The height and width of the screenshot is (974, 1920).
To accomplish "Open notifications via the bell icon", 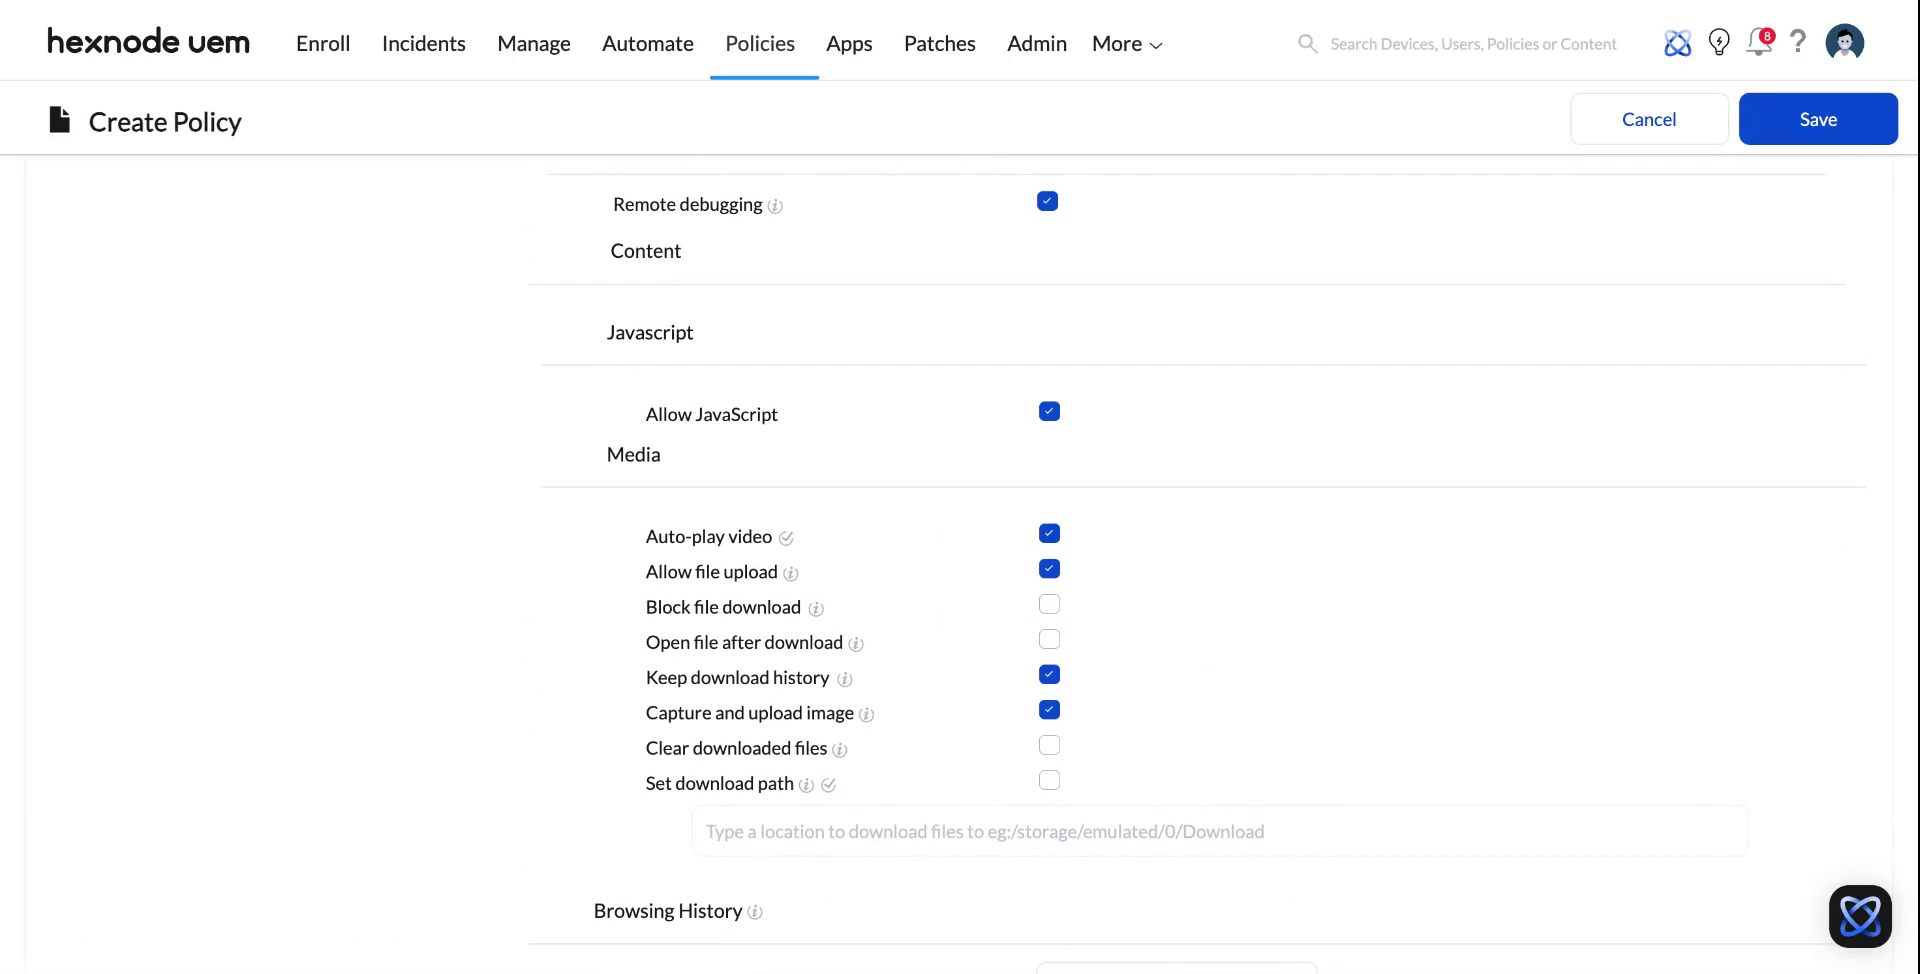I will pyautogui.click(x=1759, y=43).
